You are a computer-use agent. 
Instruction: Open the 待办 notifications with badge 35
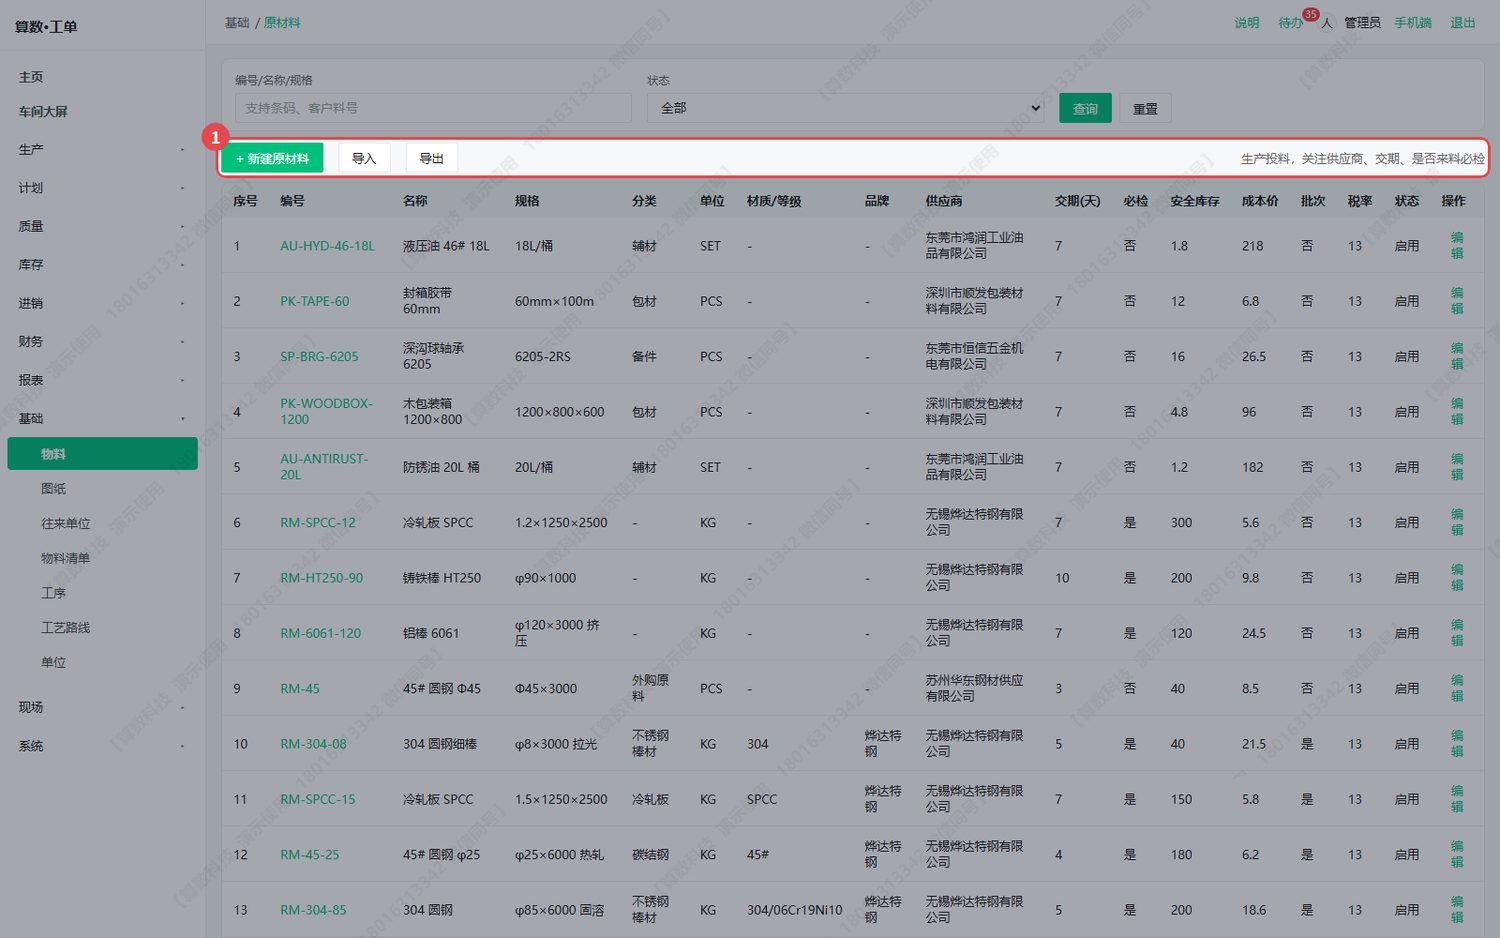[1291, 23]
